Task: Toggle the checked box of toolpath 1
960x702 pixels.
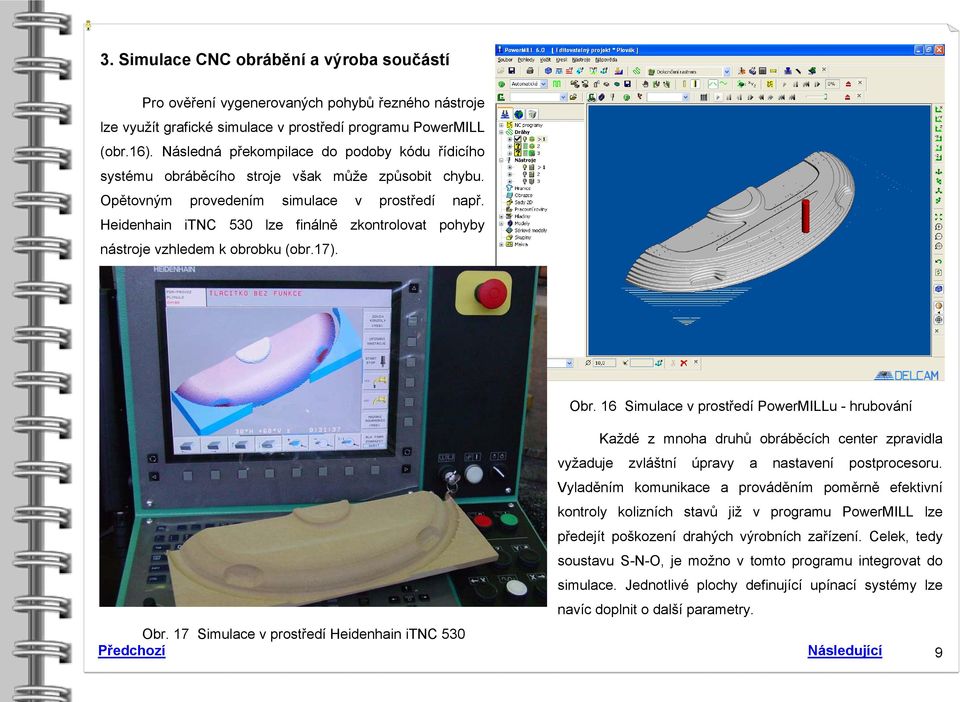Action: pos(518,139)
